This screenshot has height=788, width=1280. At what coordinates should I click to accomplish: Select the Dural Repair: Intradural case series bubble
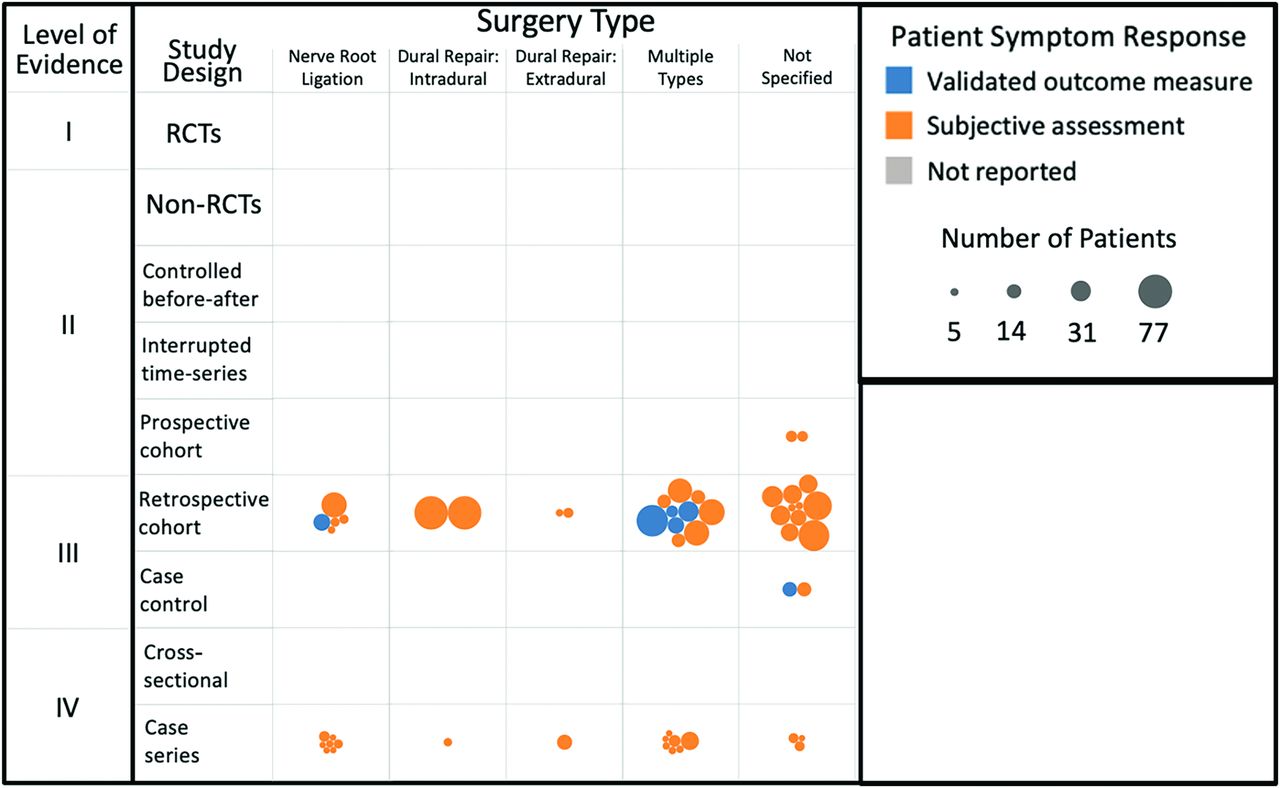(448, 742)
